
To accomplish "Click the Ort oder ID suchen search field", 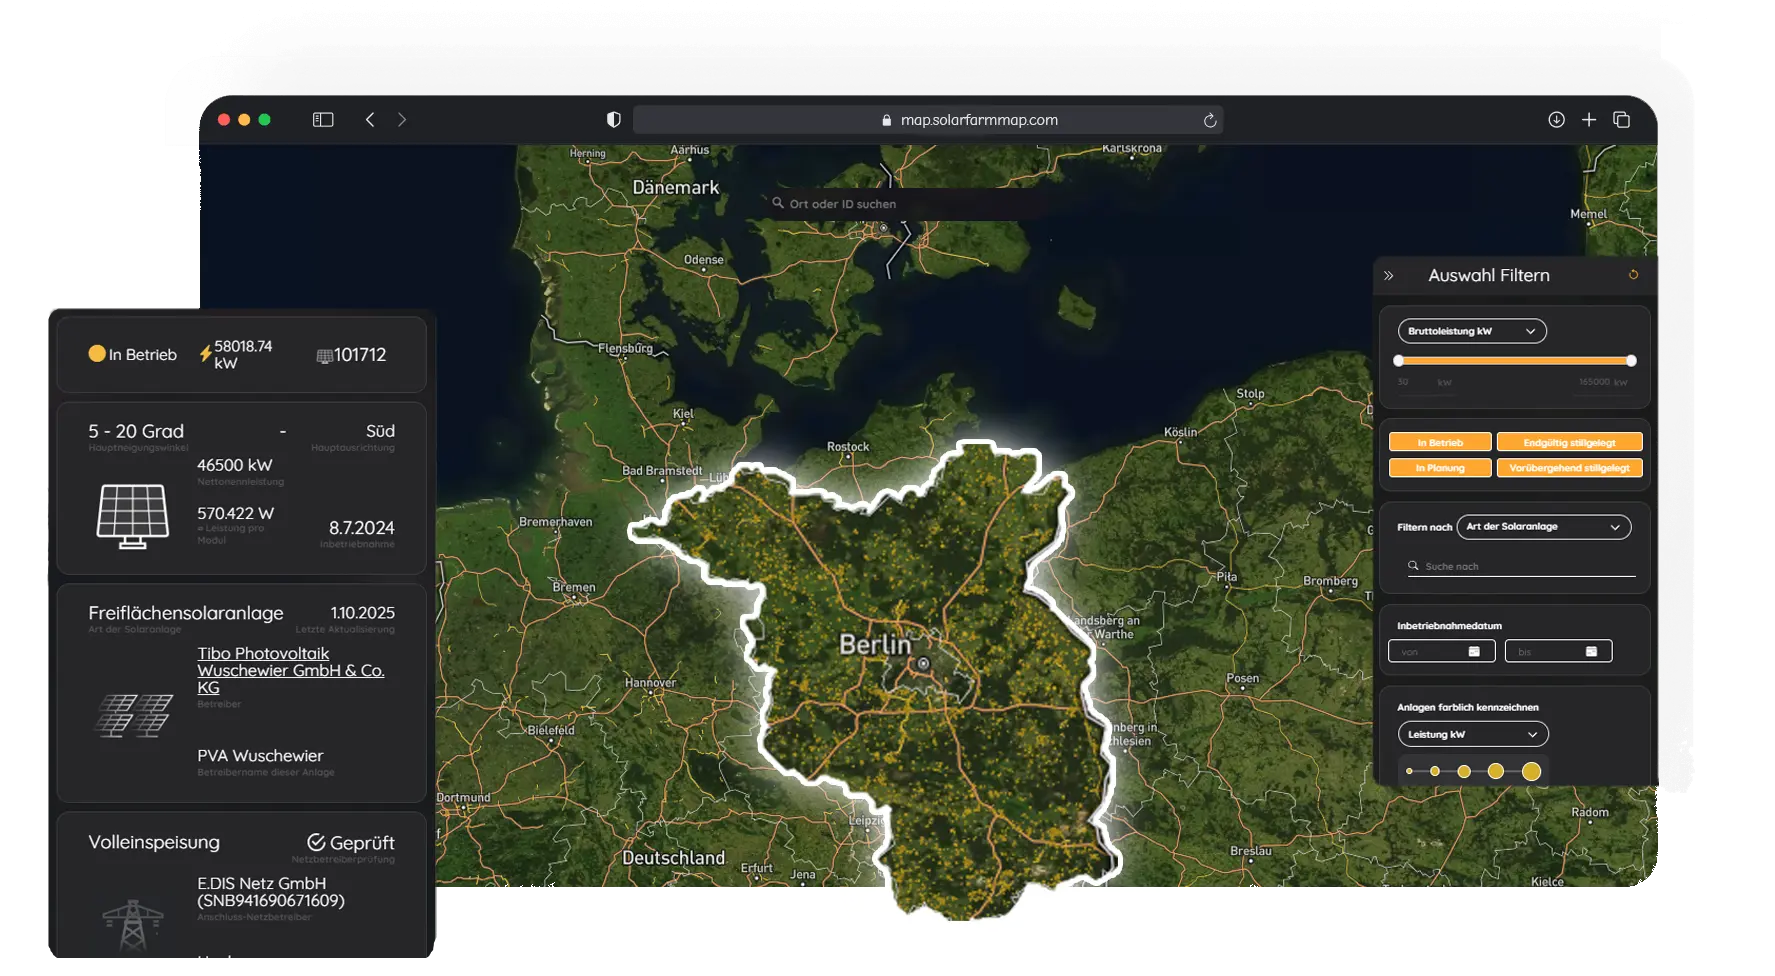I will (900, 204).
